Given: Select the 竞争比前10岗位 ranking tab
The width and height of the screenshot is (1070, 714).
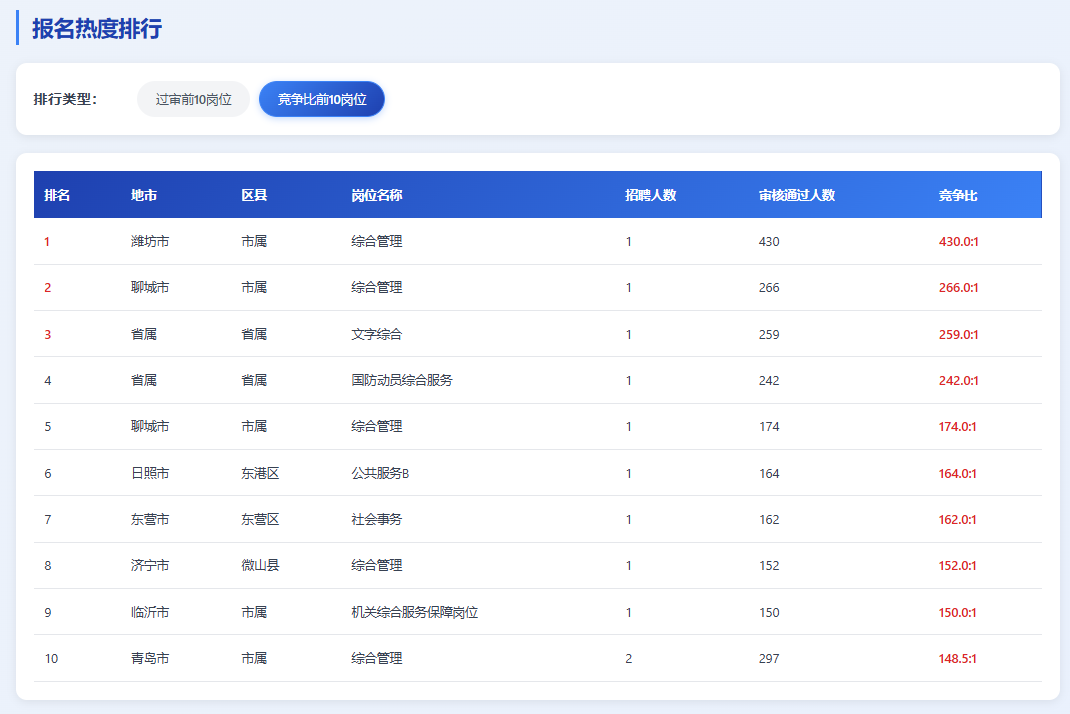Looking at the screenshot, I should 322,99.
